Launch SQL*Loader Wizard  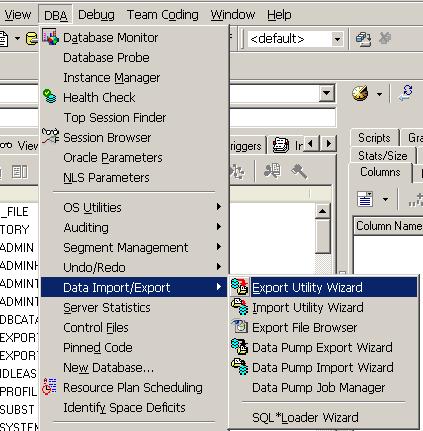click(323, 417)
